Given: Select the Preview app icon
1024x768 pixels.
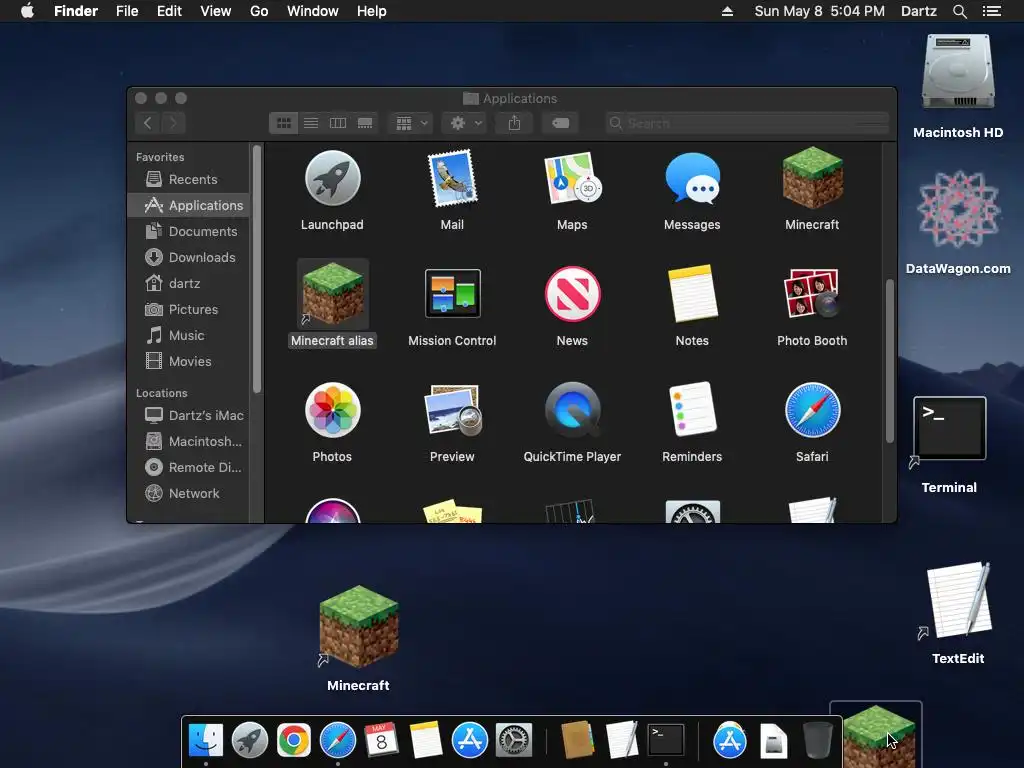Looking at the screenshot, I should [x=453, y=410].
